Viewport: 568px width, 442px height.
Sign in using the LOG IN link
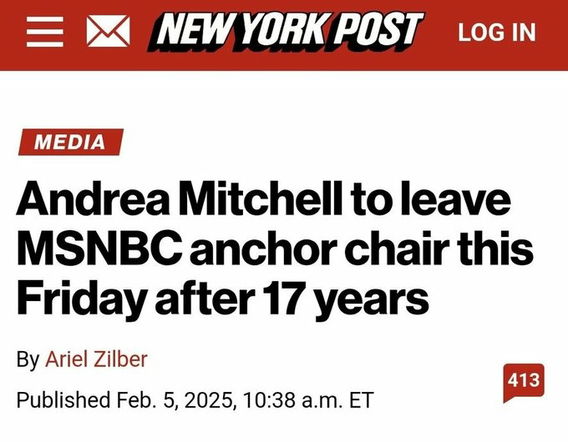(x=497, y=32)
